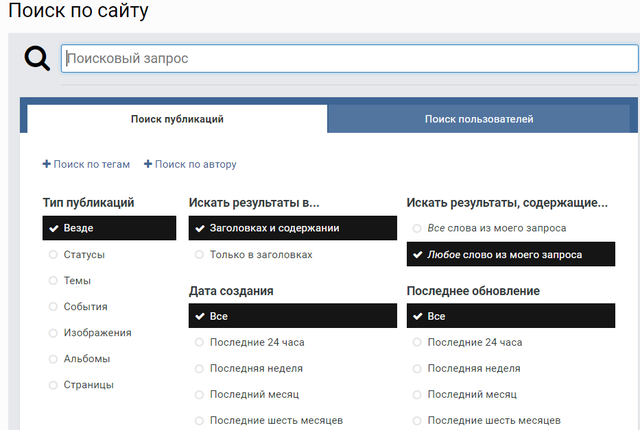Click the plus icon before 'Поиск по тегам'

[x=47, y=164]
